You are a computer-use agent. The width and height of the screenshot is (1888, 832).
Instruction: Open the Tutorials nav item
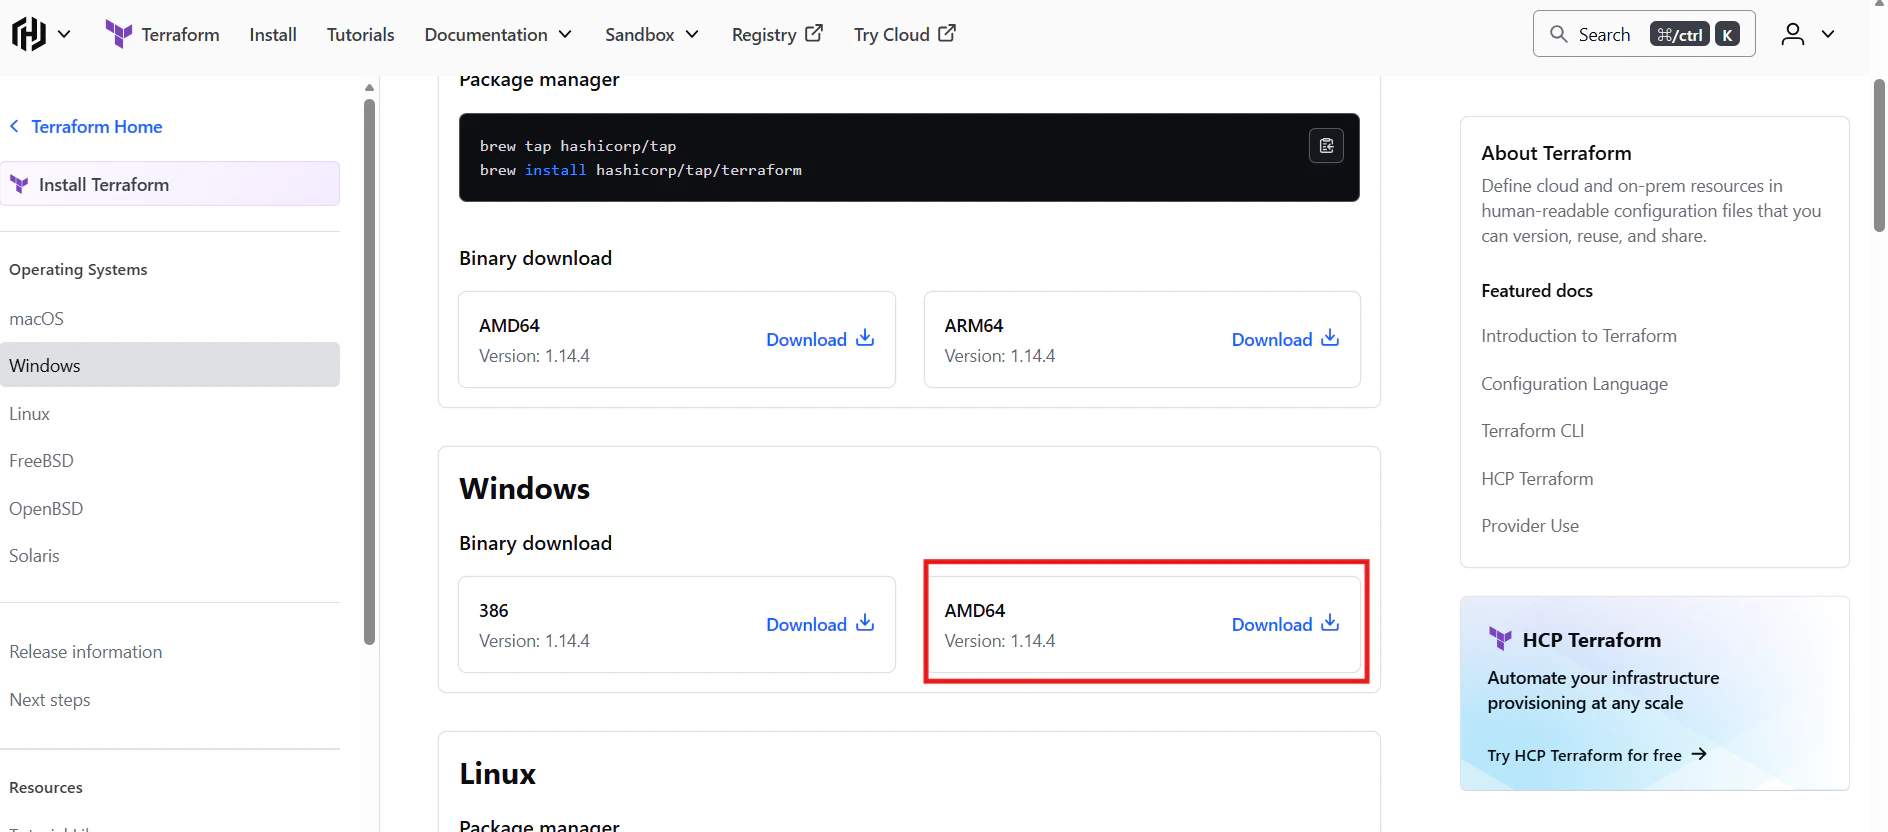360,34
